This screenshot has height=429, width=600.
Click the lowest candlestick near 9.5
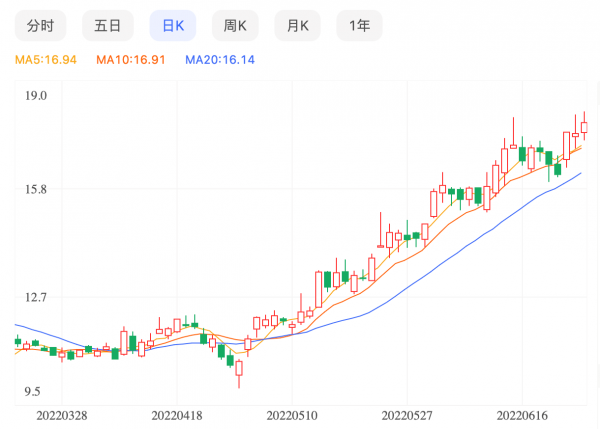(x=239, y=370)
